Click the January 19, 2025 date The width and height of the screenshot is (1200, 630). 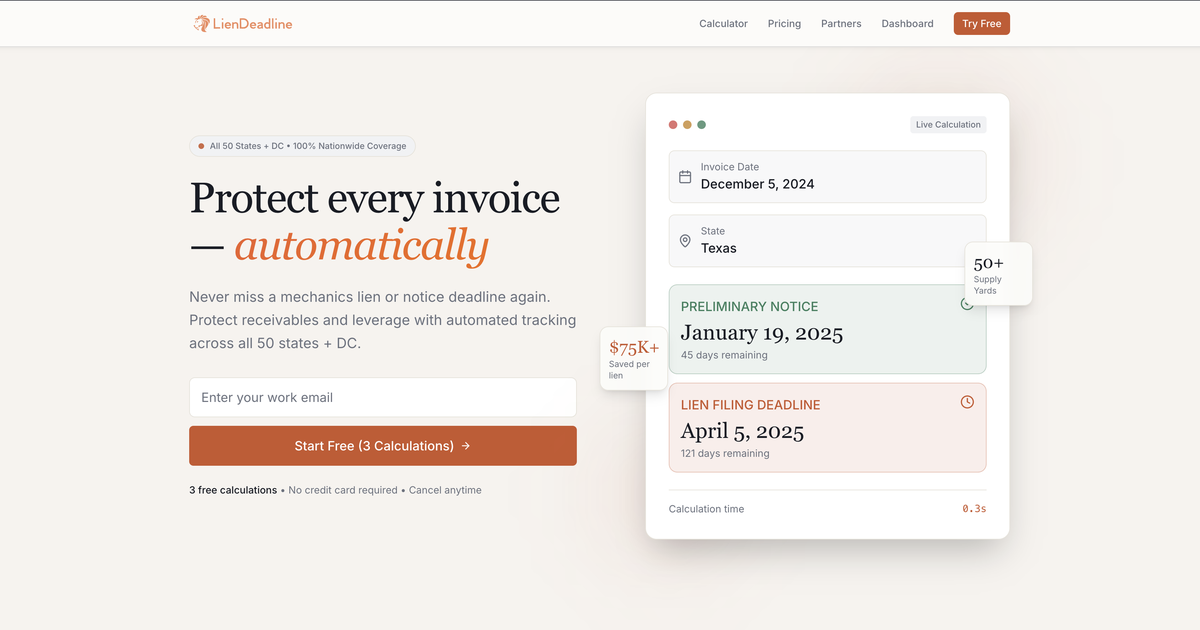762,333
